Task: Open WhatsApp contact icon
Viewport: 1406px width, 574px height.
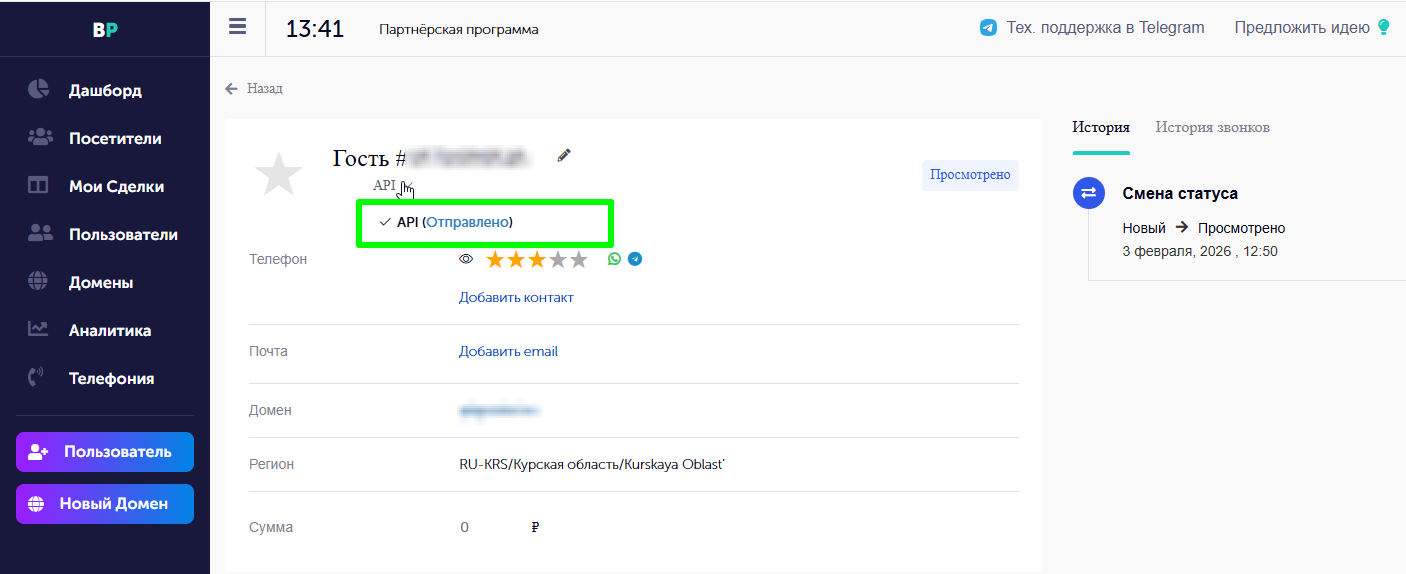Action: click(614, 259)
